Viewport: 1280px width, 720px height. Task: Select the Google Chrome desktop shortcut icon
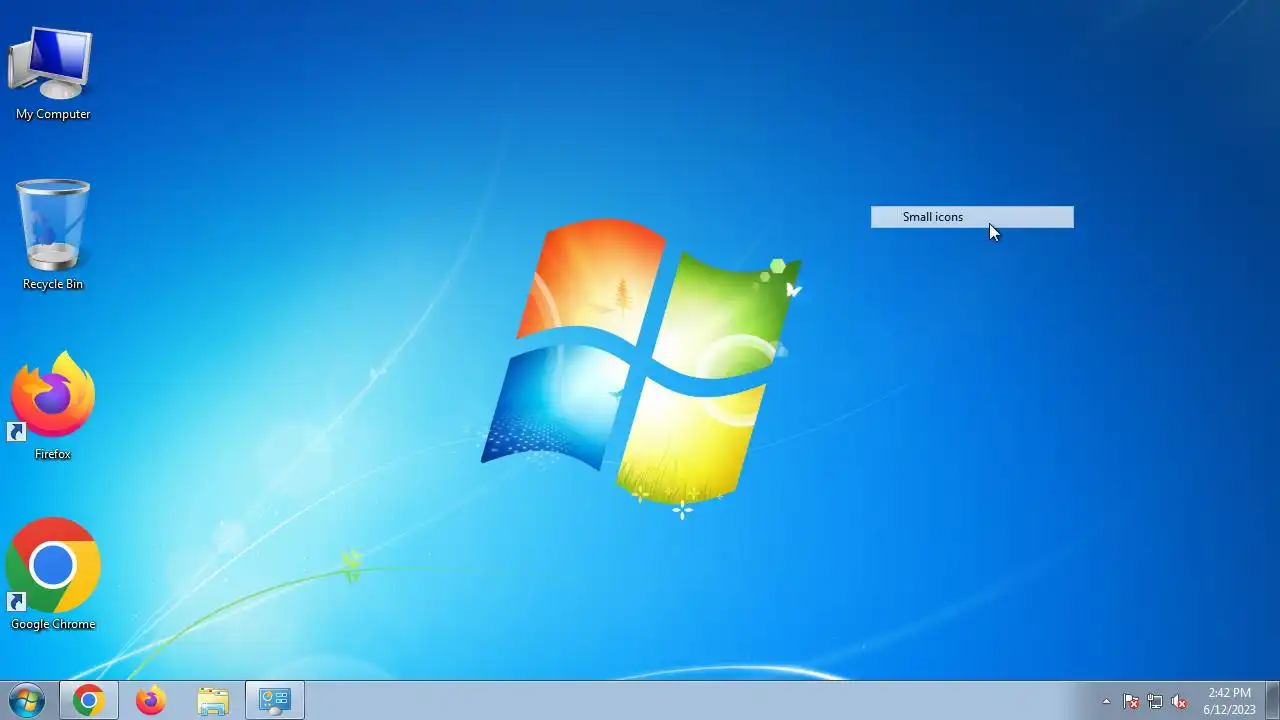(53, 565)
